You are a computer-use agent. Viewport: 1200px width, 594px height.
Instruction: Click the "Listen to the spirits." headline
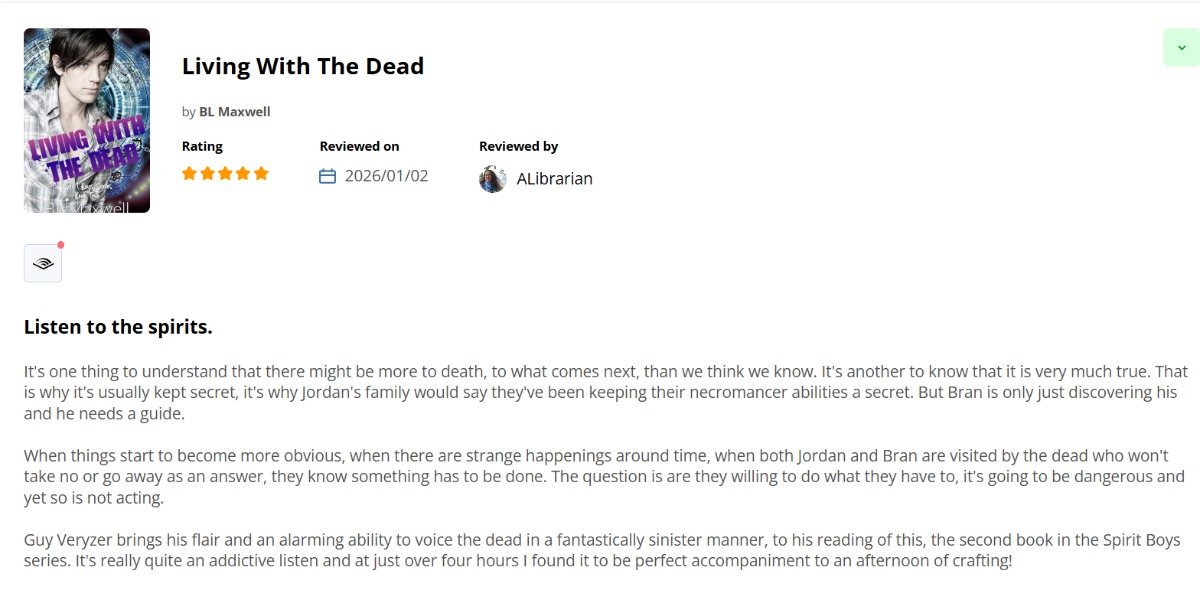click(x=118, y=327)
